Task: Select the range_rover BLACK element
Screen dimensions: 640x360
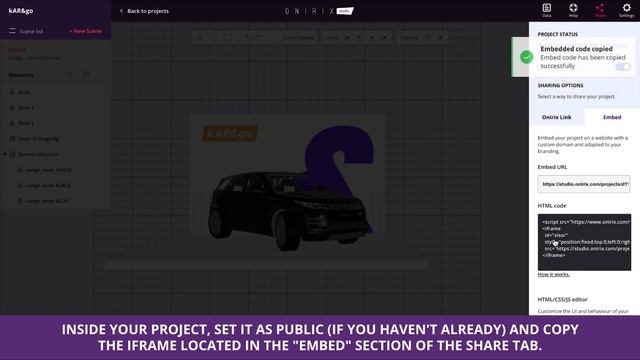Action: tap(48, 185)
